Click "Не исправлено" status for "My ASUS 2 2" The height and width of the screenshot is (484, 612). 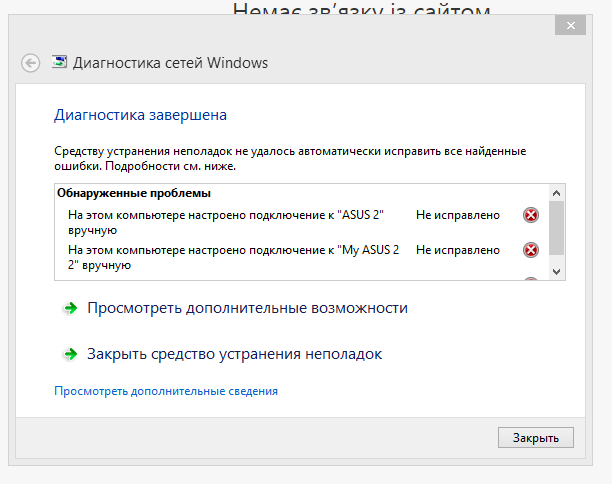click(x=458, y=250)
